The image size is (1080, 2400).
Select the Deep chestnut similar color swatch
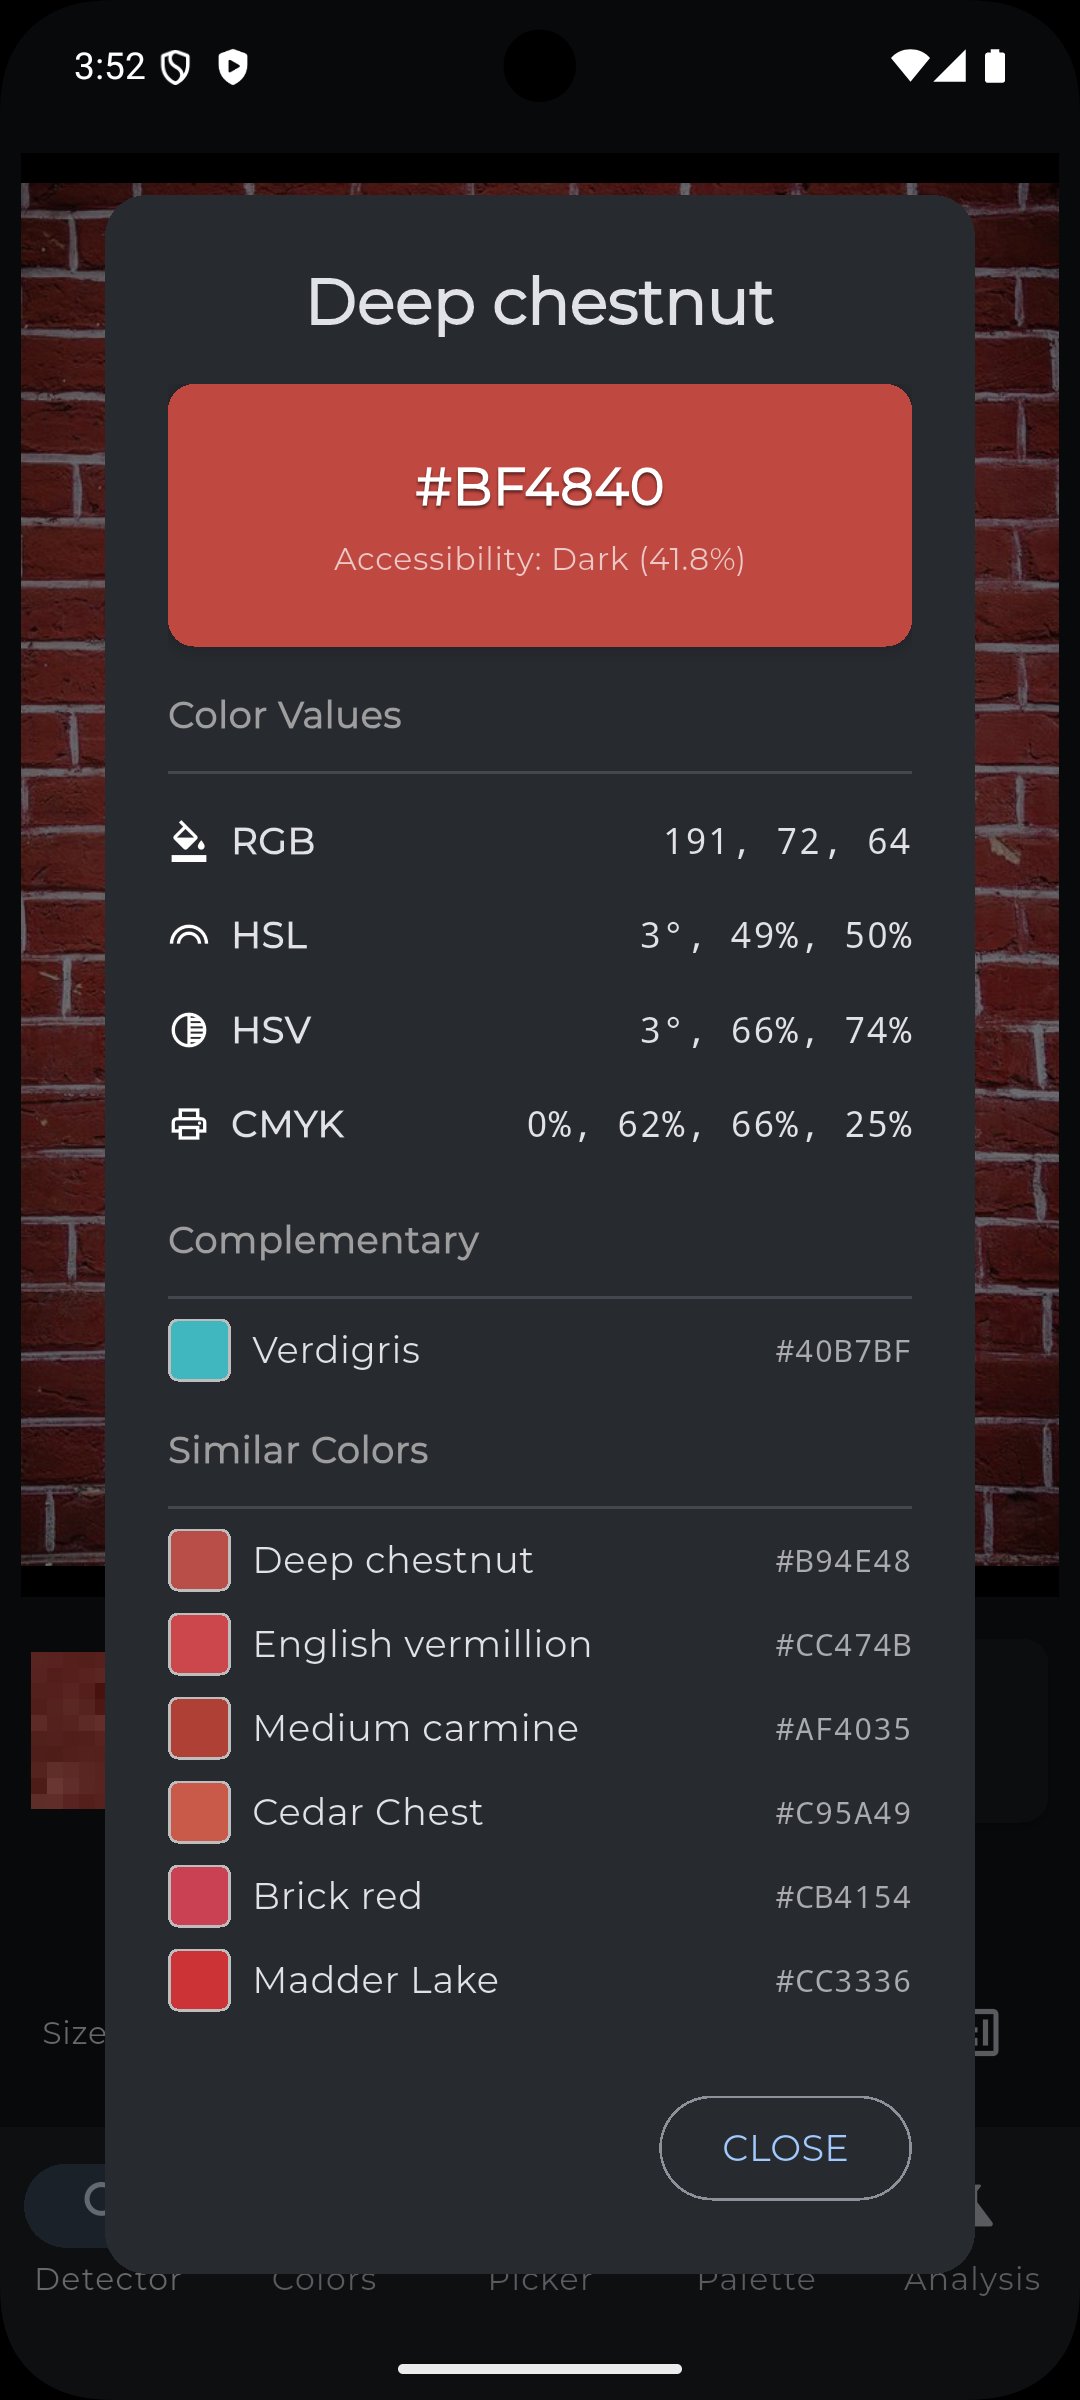(199, 1560)
